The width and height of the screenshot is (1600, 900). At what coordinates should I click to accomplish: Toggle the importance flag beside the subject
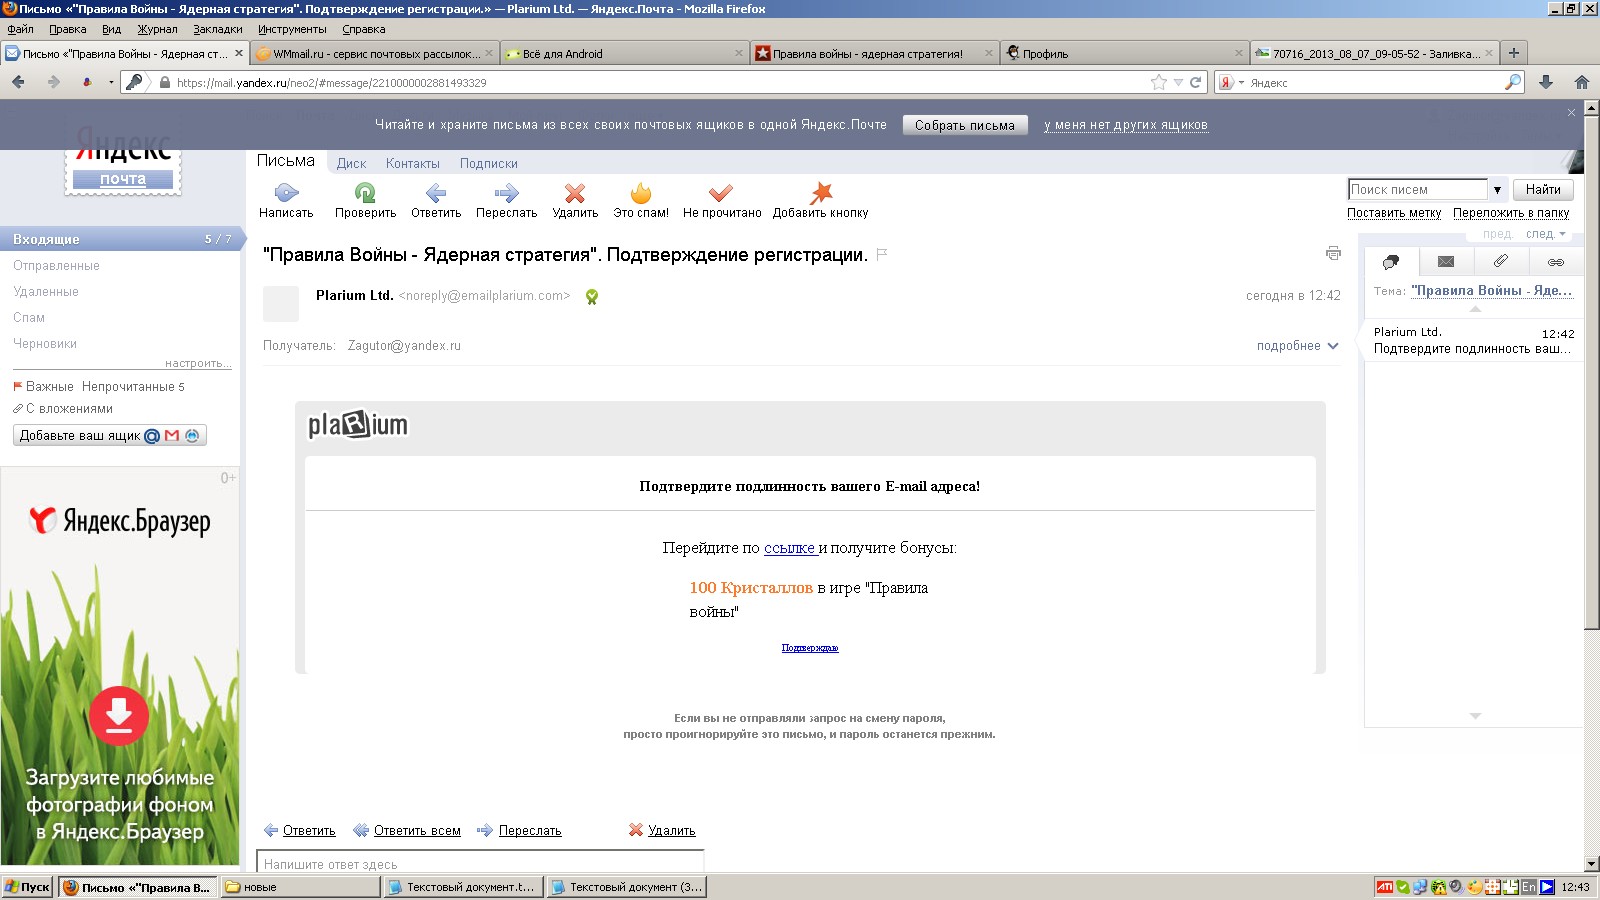tap(882, 254)
